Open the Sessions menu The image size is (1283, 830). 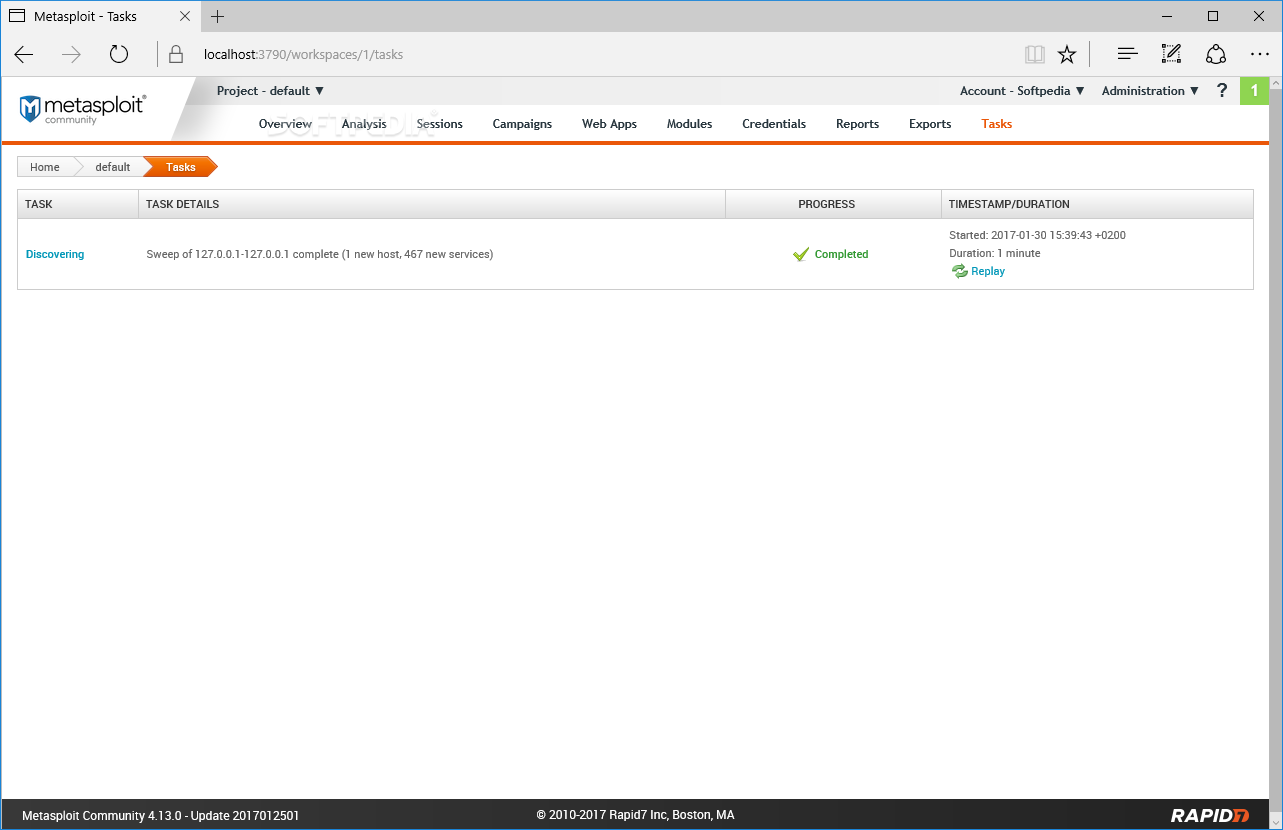pyautogui.click(x=440, y=124)
